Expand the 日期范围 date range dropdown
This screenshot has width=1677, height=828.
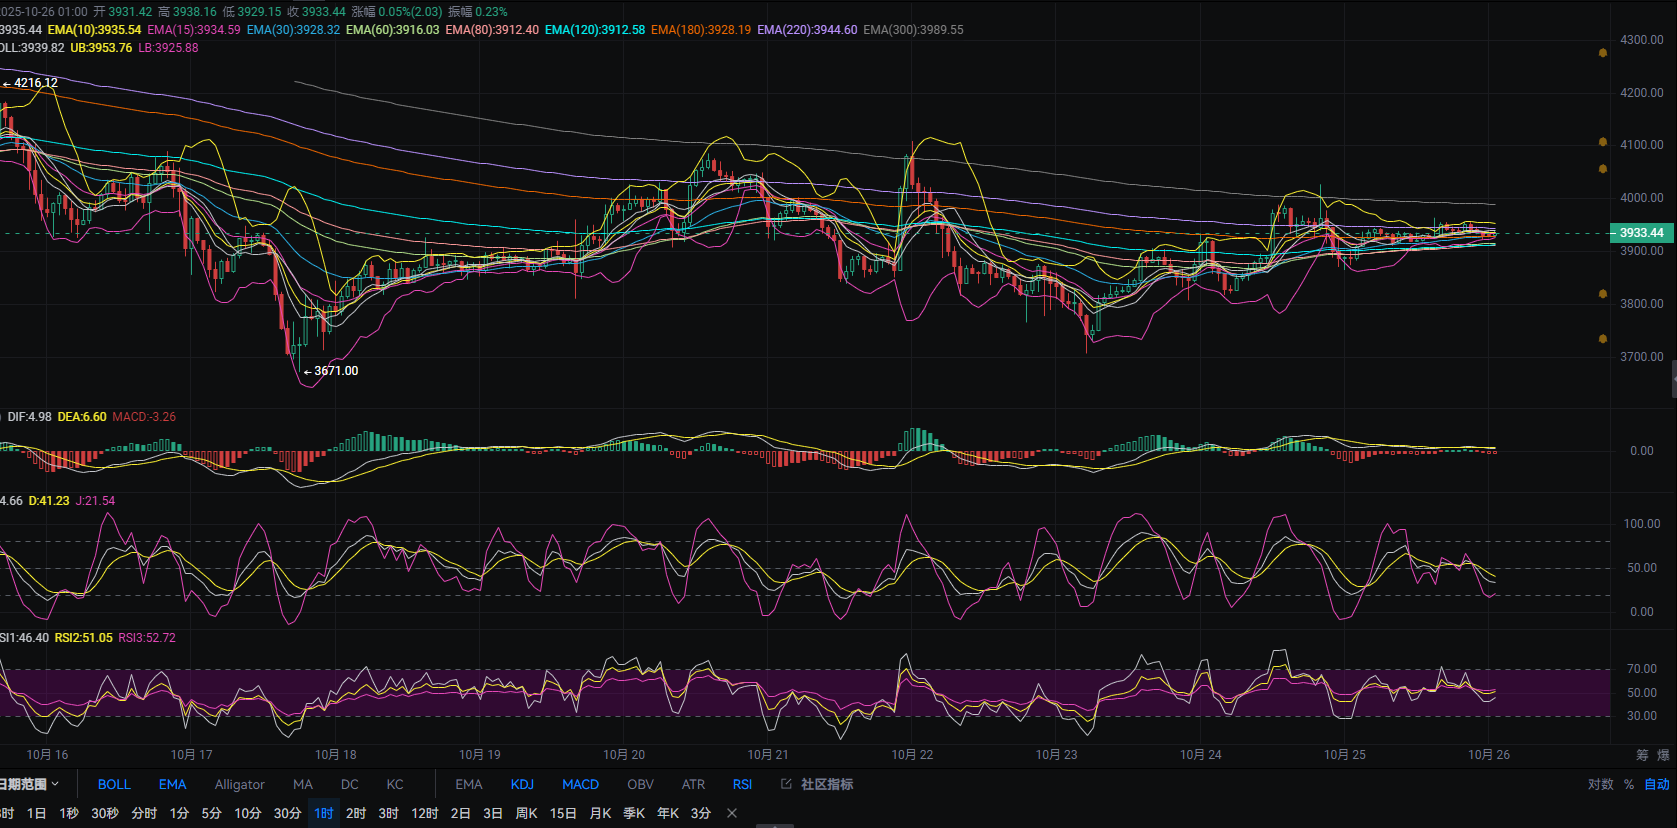(30, 784)
